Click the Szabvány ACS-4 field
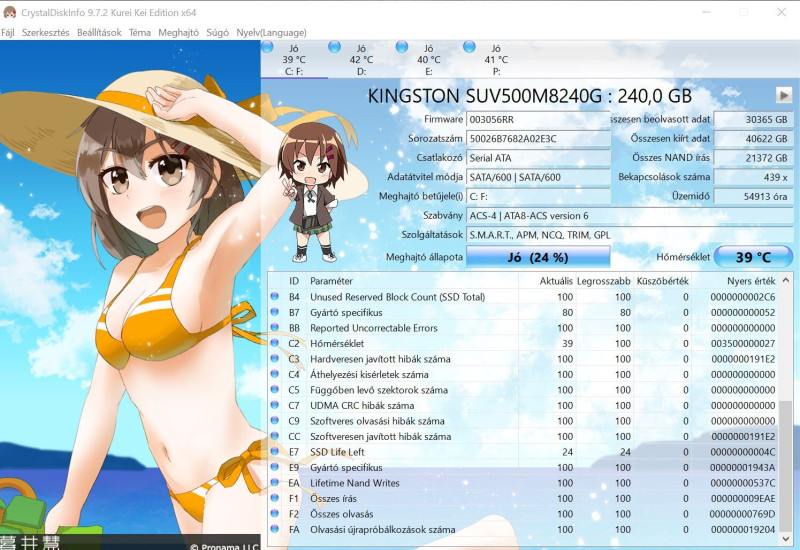This screenshot has width=800, height=550. click(630, 216)
